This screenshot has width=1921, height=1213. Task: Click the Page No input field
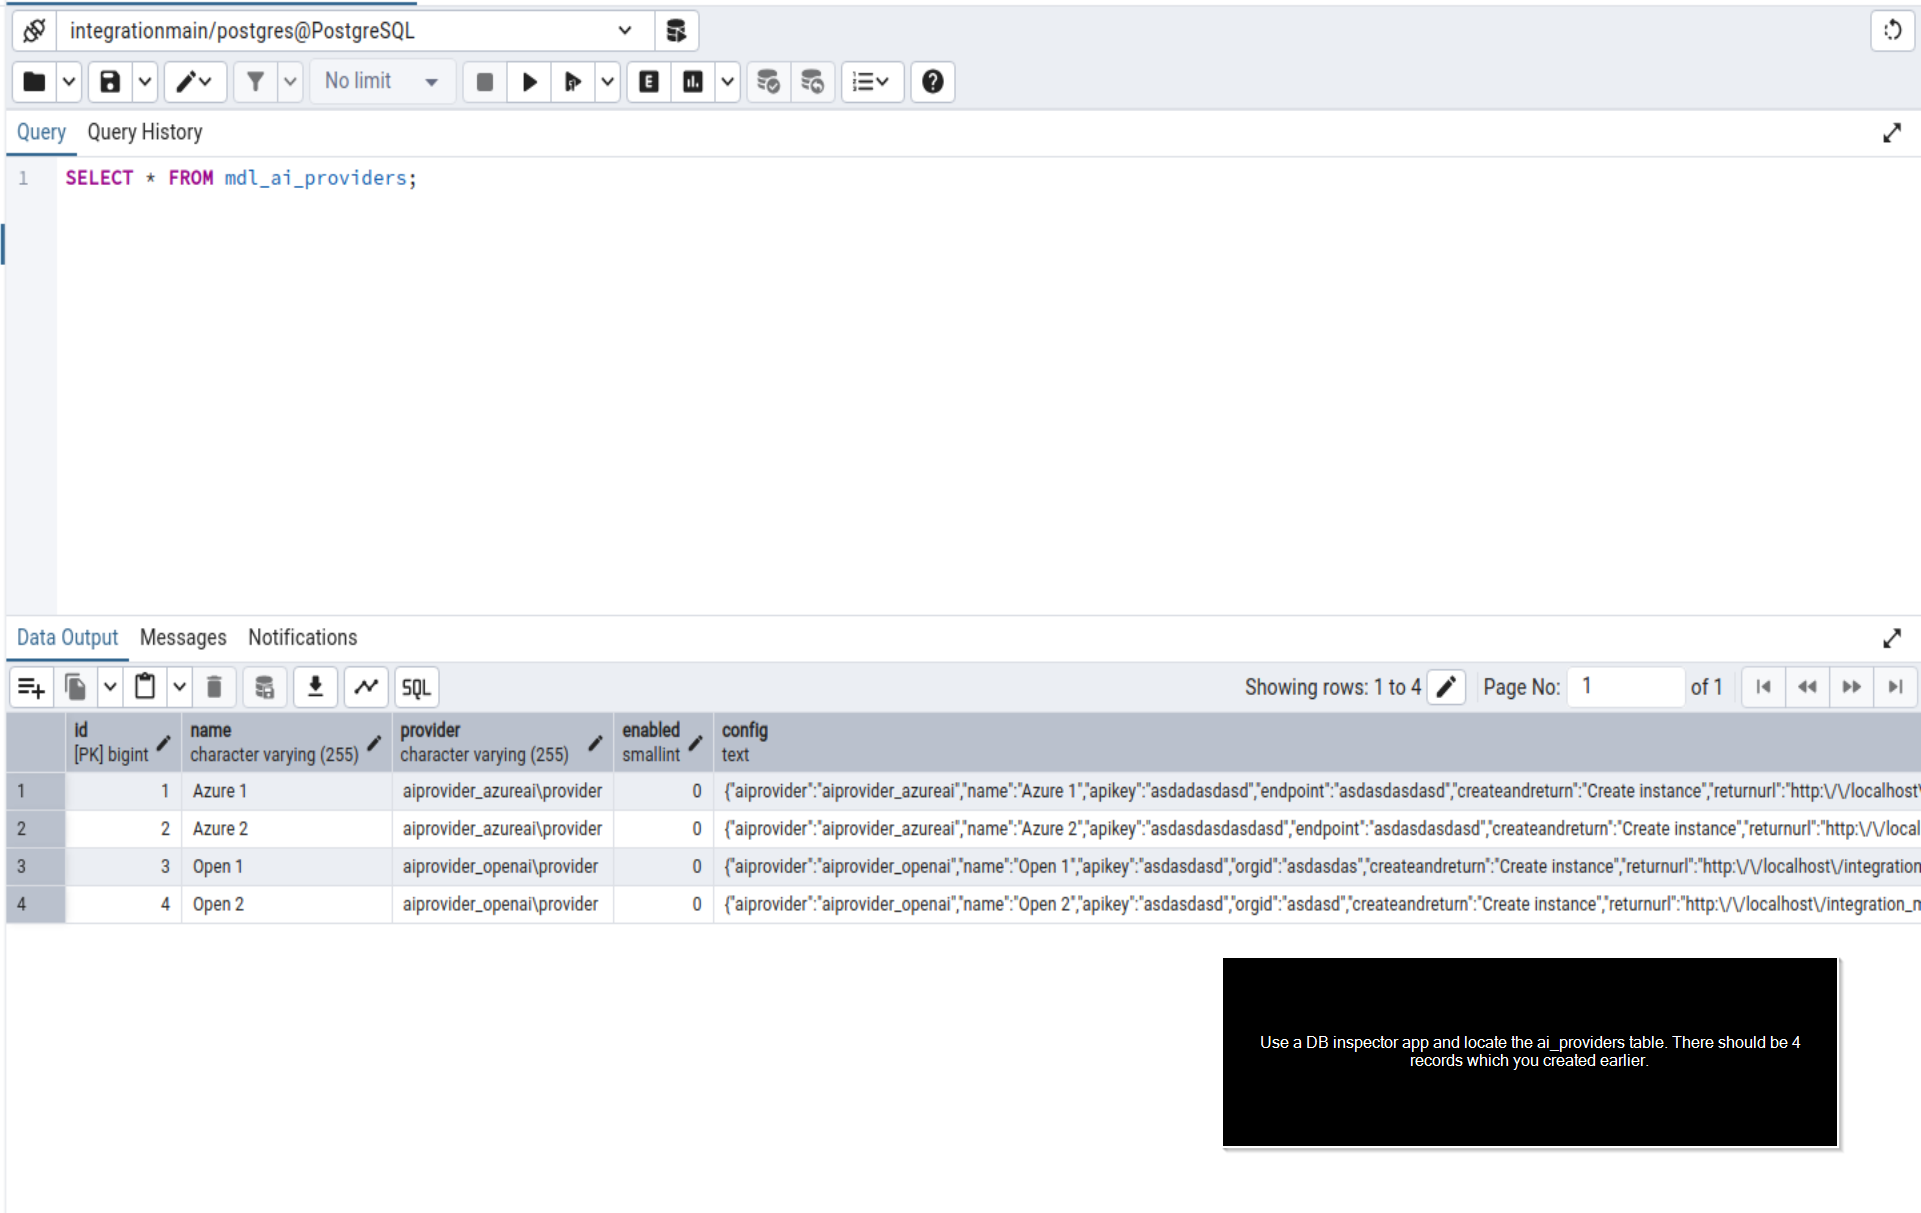(x=1626, y=687)
